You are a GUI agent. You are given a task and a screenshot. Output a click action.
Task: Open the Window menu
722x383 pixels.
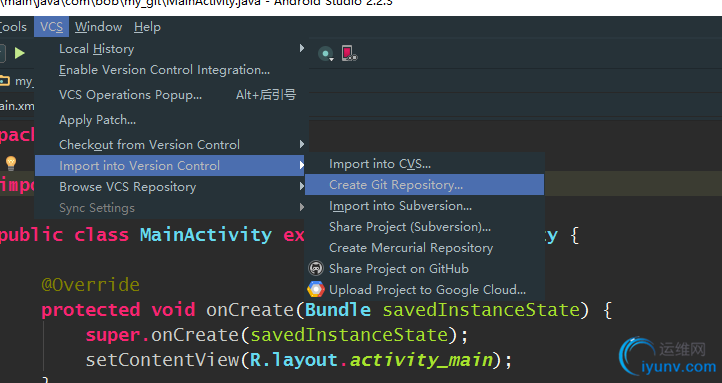pos(99,27)
